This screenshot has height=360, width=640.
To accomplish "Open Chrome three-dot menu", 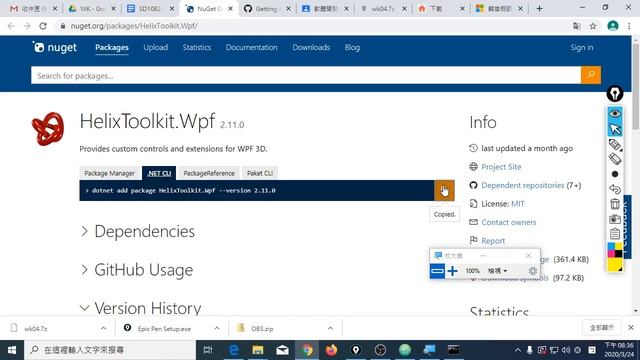I will click(x=629, y=26).
